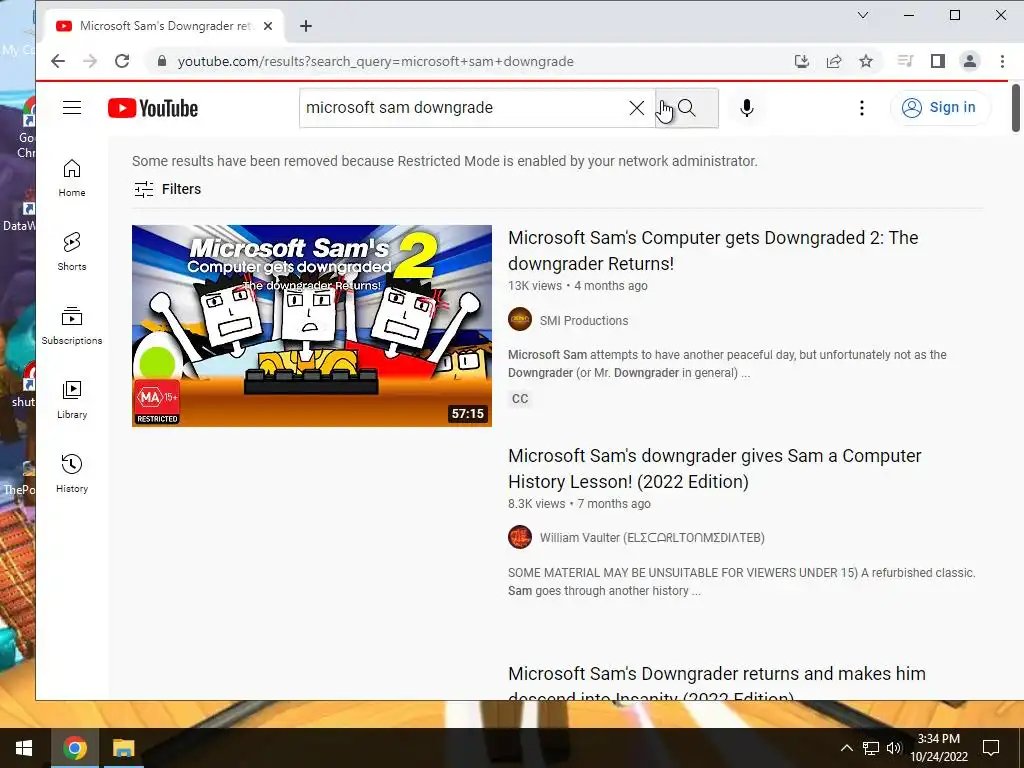Screen dimensions: 1024x768
Task: Go to Home in sidebar
Action: [x=72, y=178]
